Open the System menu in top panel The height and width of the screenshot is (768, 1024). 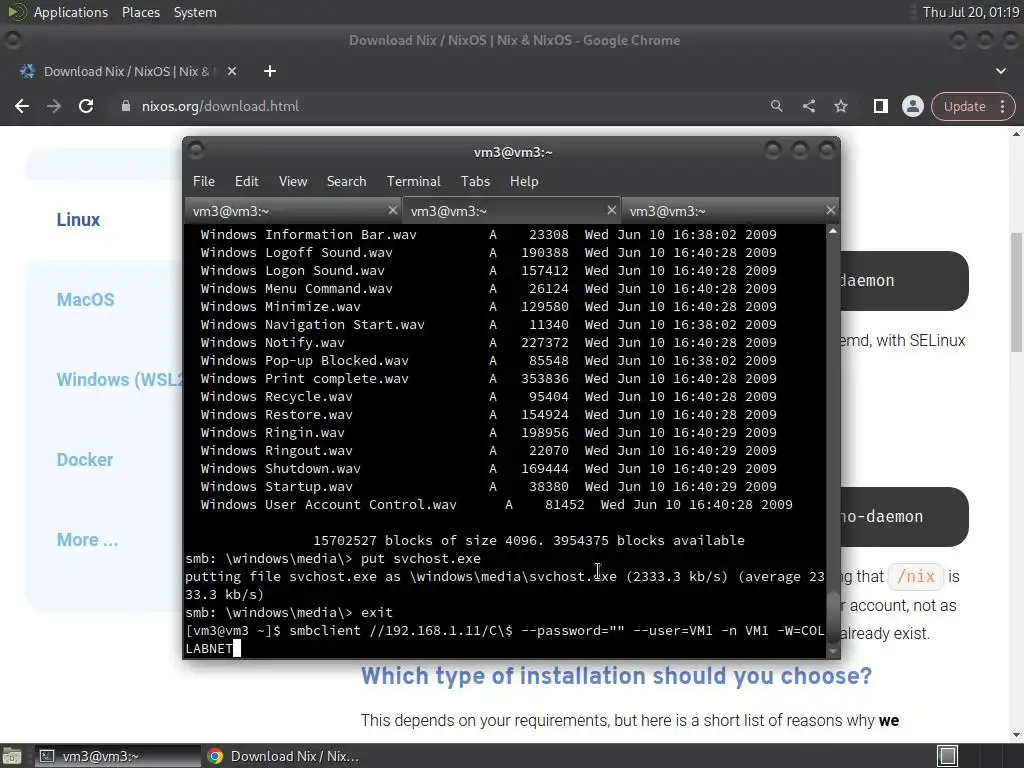[x=195, y=12]
